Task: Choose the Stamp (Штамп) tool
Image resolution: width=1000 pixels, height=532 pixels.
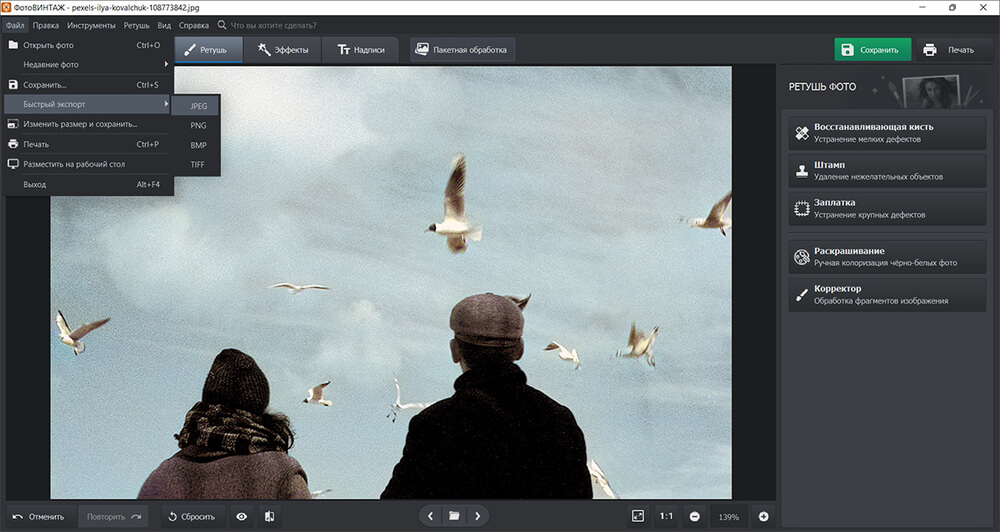Action: [887, 170]
